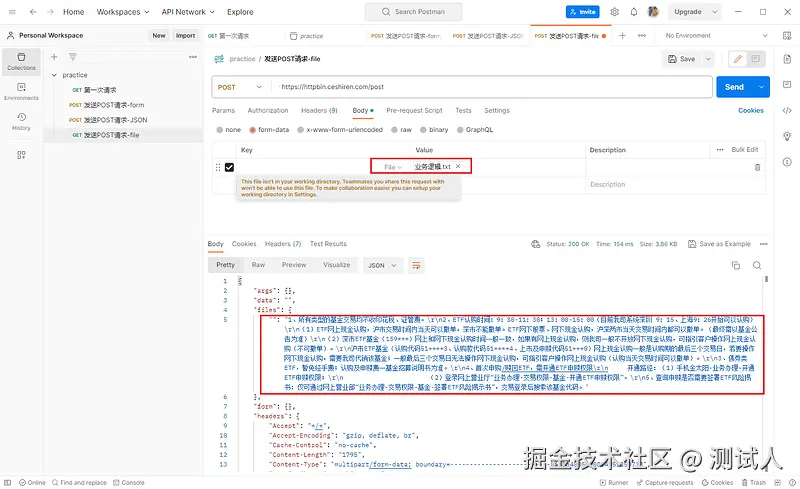Open the No Environment selector
The height and width of the screenshot is (489, 800).
716,35
